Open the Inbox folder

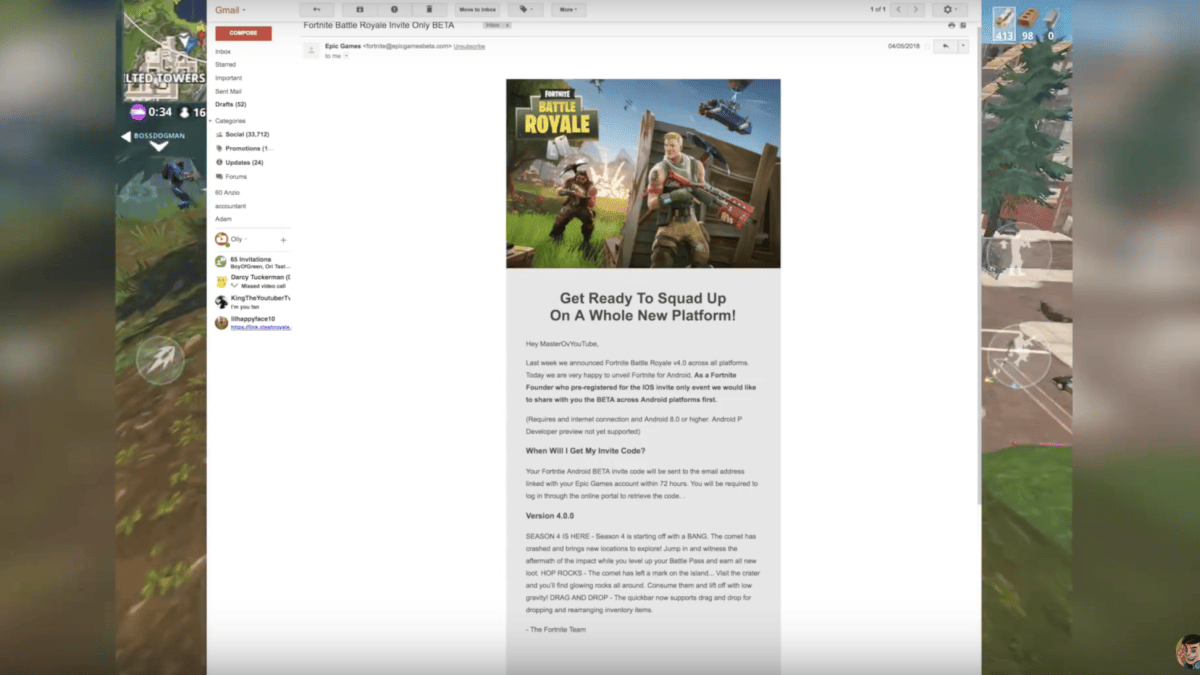coord(223,51)
